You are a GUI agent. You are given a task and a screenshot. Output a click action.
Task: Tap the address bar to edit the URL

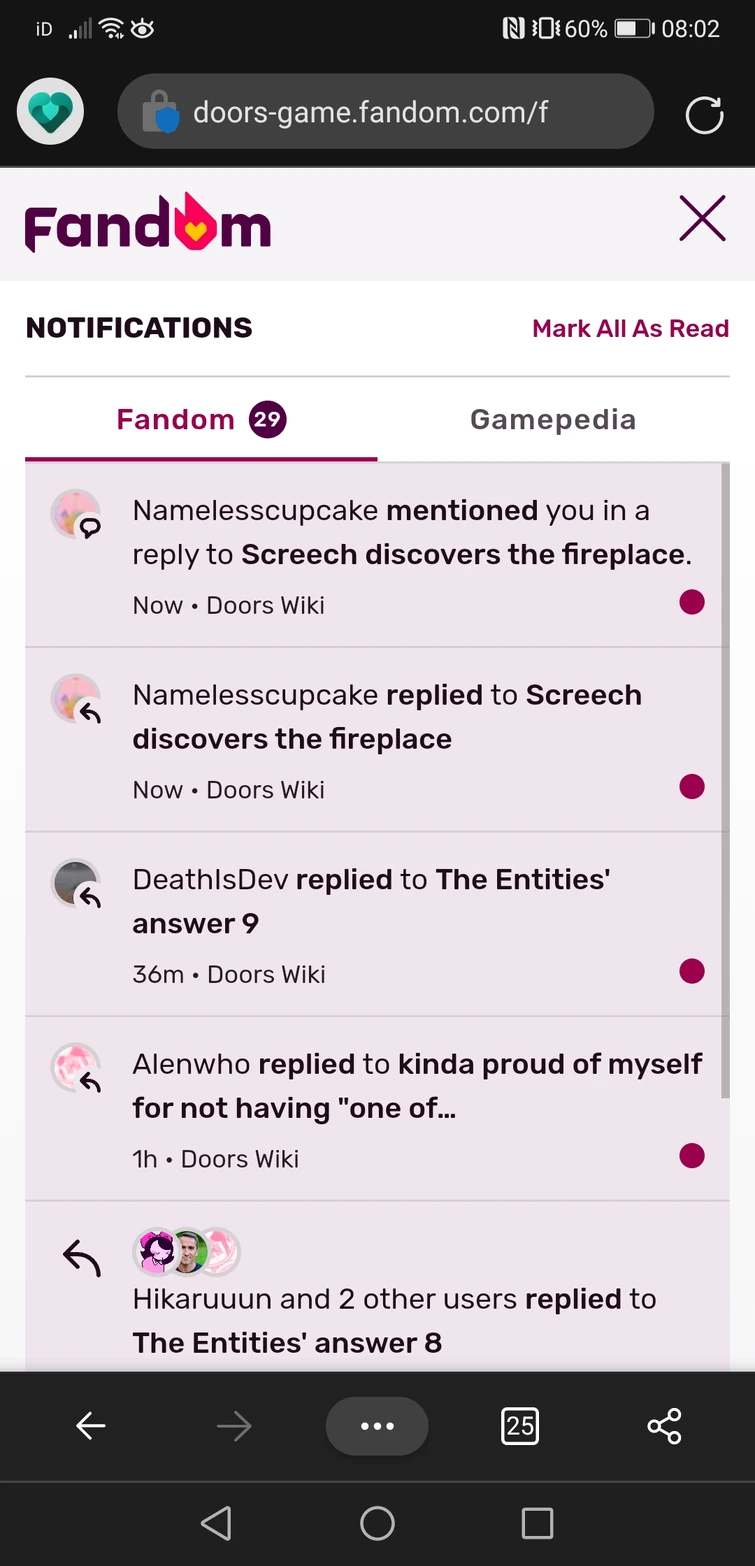click(400, 112)
